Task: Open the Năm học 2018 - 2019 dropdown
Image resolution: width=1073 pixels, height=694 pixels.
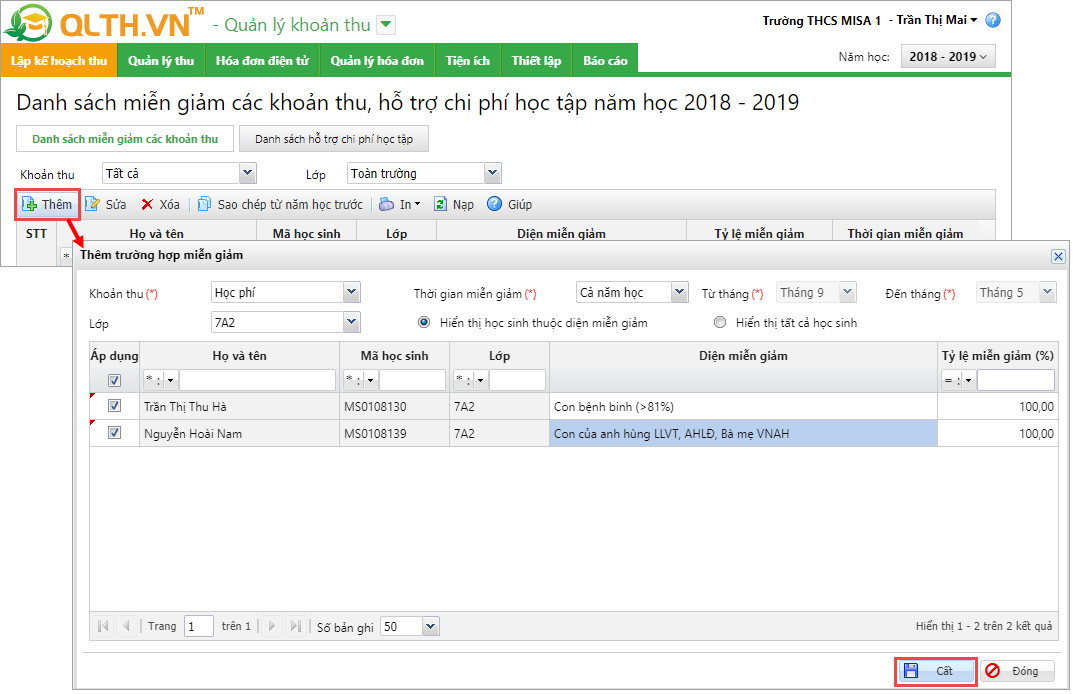Action: point(948,57)
